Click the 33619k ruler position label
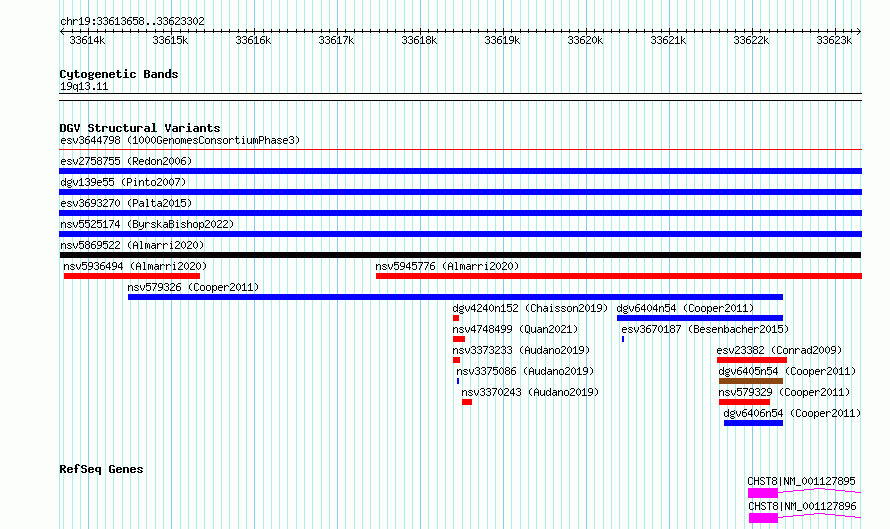Viewport: 890px width, 529px height. (x=502, y=40)
